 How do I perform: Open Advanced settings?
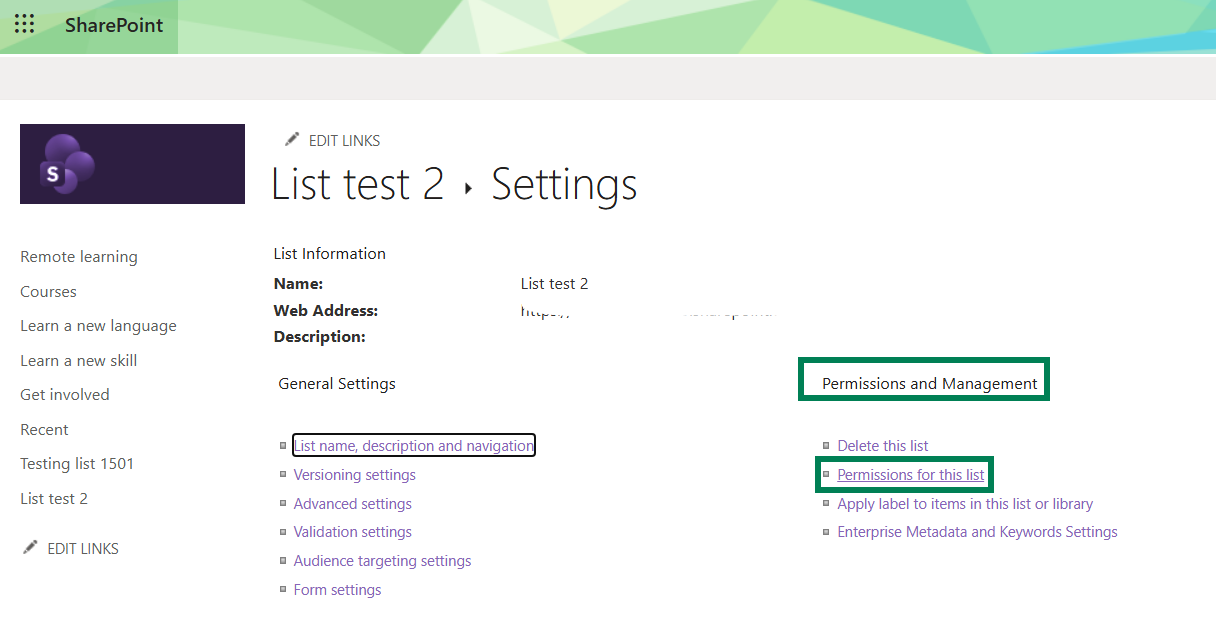click(x=352, y=503)
